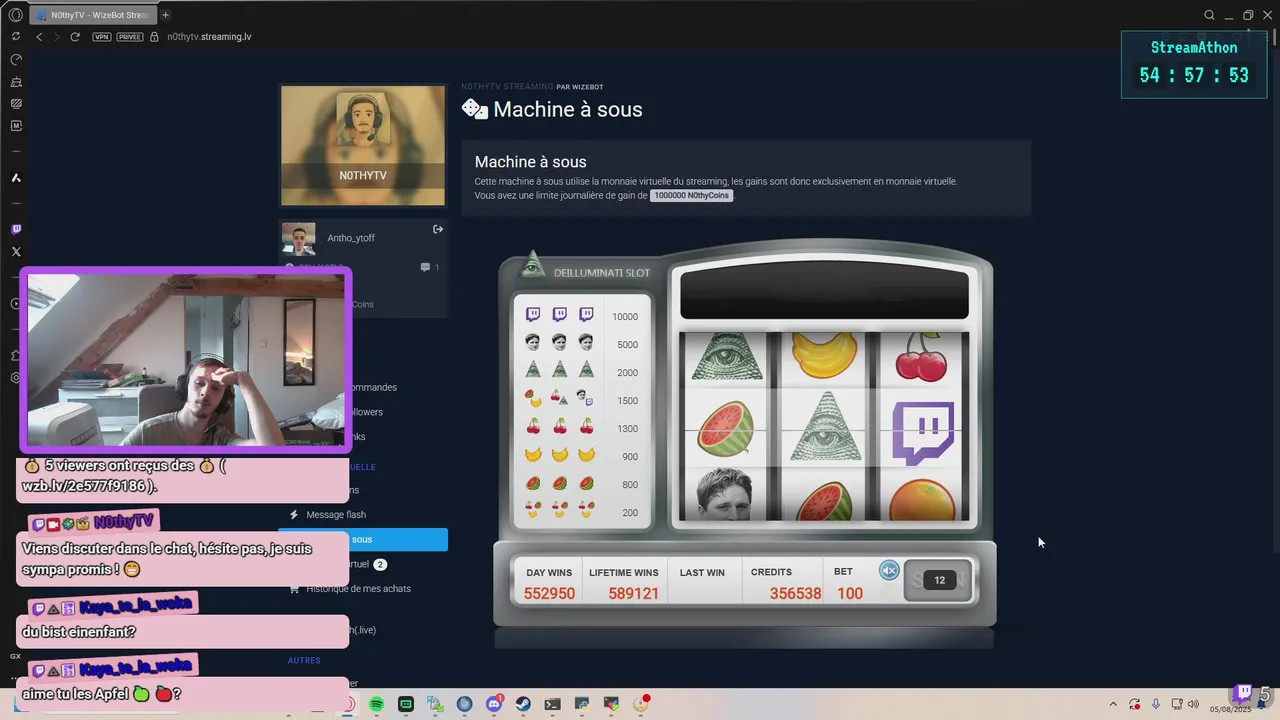1280x720 pixels.
Task: Reload the current page
Action: pyautogui.click(x=74, y=37)
